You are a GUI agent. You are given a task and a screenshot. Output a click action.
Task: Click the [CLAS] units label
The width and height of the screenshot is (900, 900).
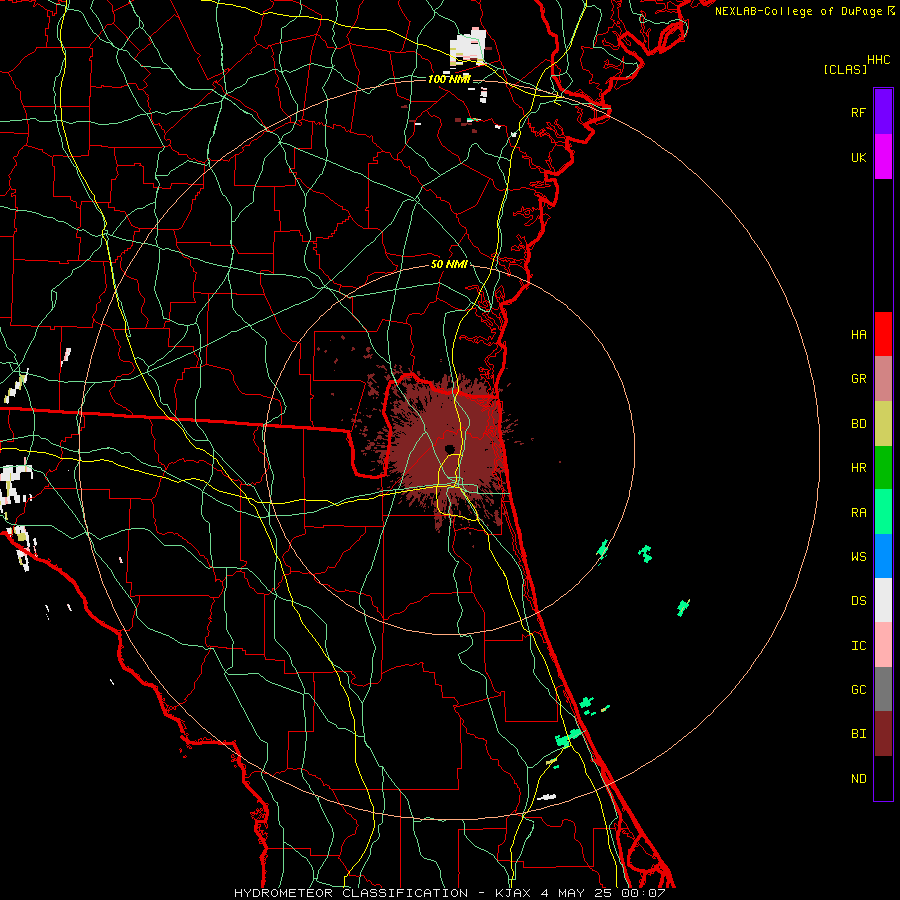[x=845, y=69]
